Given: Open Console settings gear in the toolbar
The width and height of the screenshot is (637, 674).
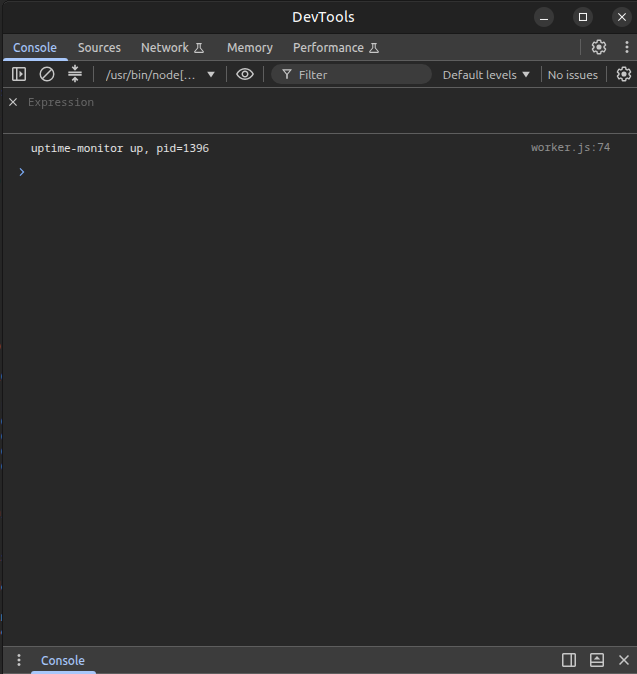Looking at the screenshot, I should [624, 74].
